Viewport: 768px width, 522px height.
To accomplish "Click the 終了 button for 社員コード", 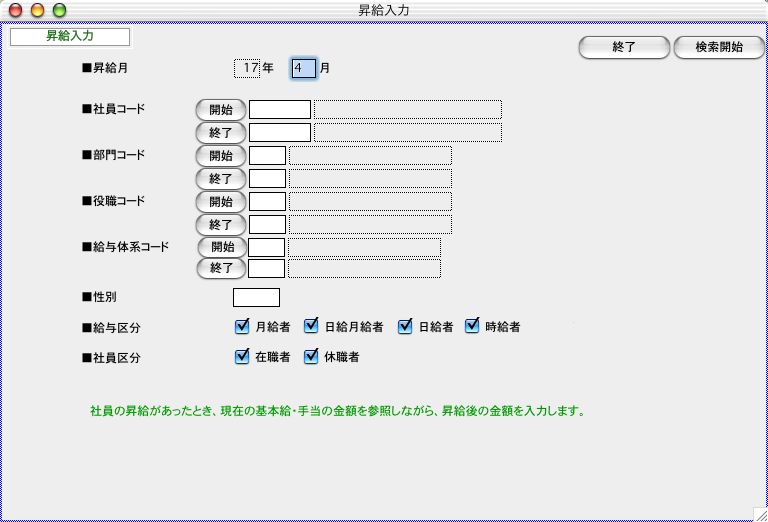I will point(220,132).
